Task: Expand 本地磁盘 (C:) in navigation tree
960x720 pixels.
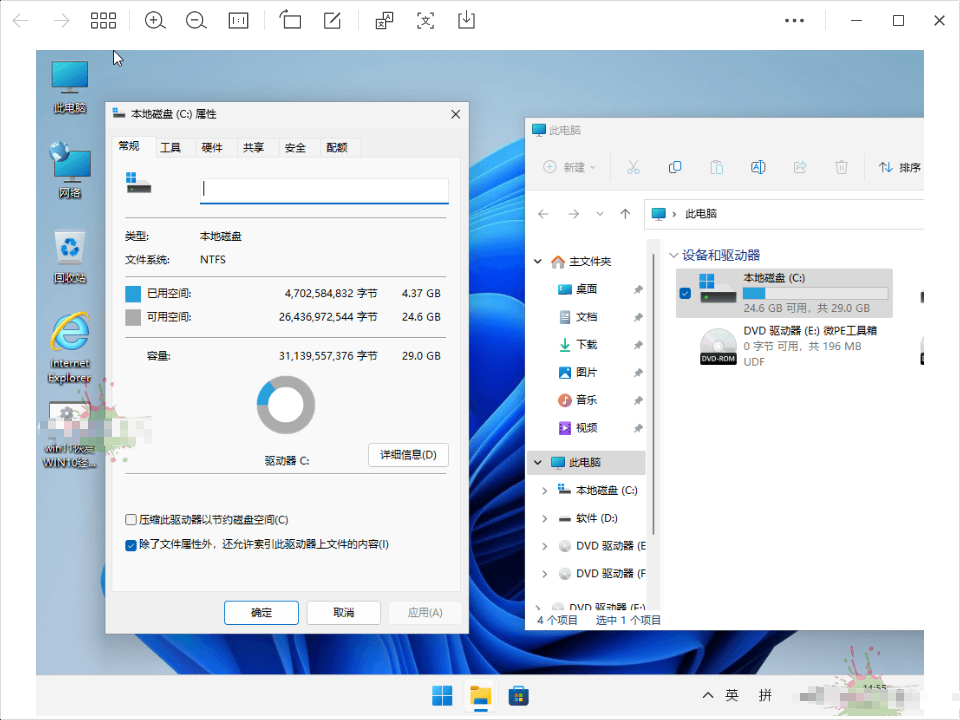Action: pos(544,490)
